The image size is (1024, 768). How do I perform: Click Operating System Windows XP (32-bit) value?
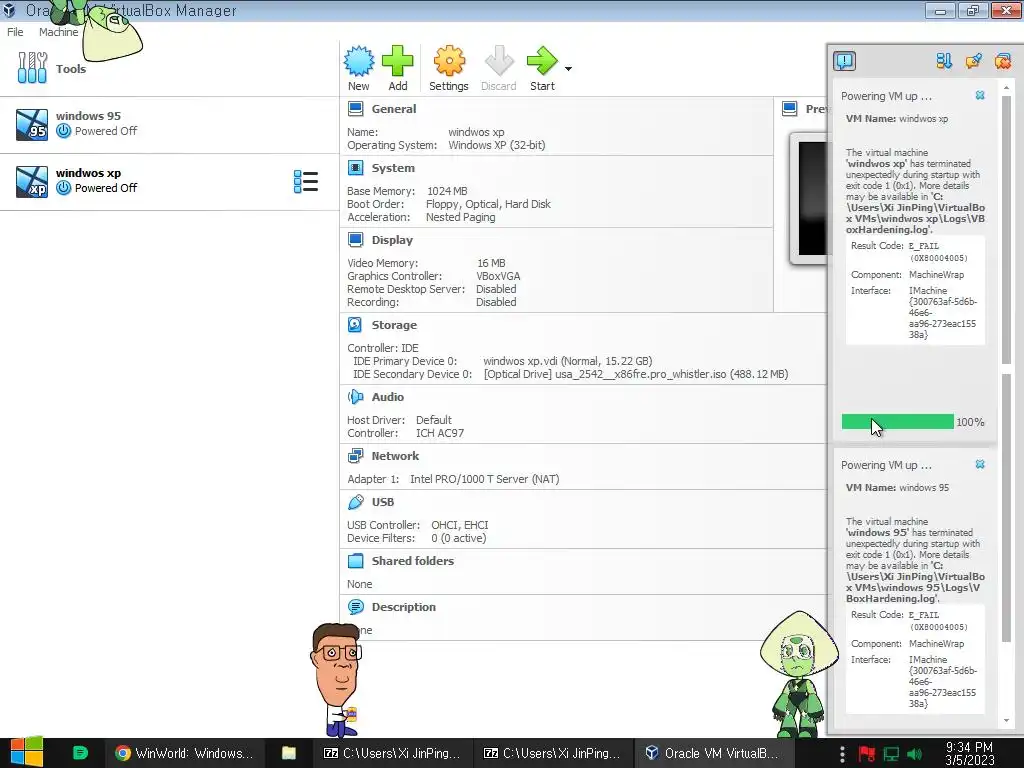[x=496, y=145]
